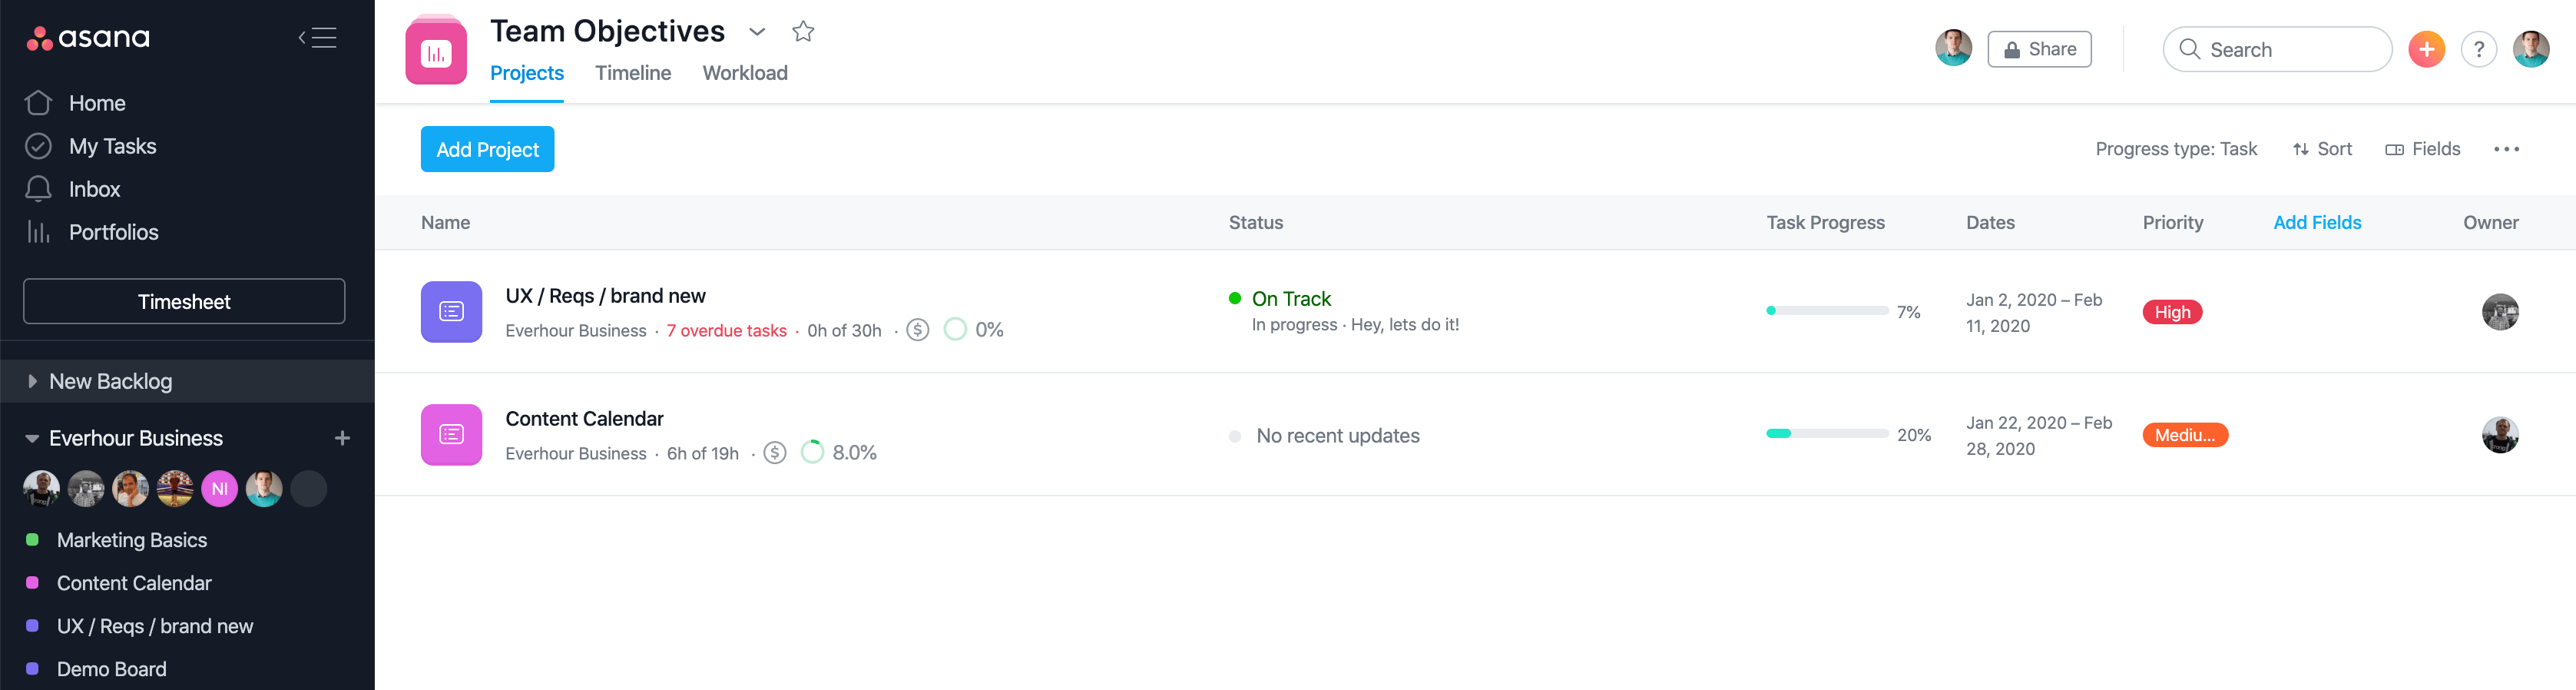Collapse the Everhour Business team section

click(32, 438)
